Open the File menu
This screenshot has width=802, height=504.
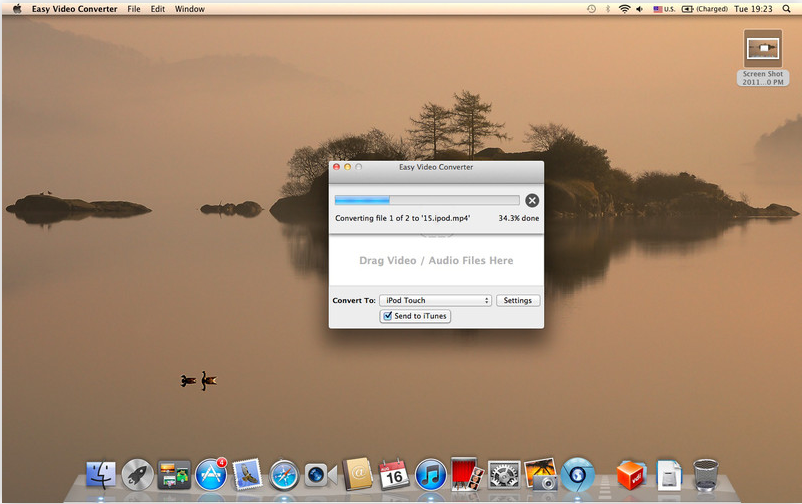tap(134, 9)
